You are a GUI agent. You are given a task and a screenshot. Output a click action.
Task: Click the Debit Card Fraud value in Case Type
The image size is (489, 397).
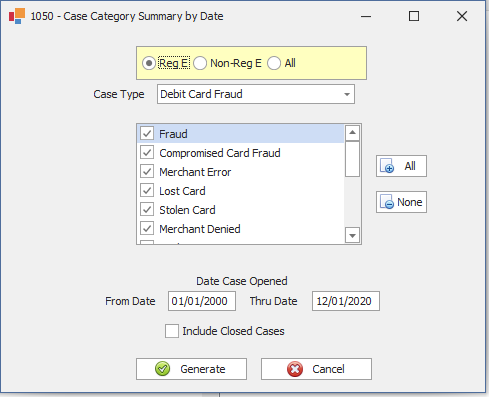click(x=201, y=94)
